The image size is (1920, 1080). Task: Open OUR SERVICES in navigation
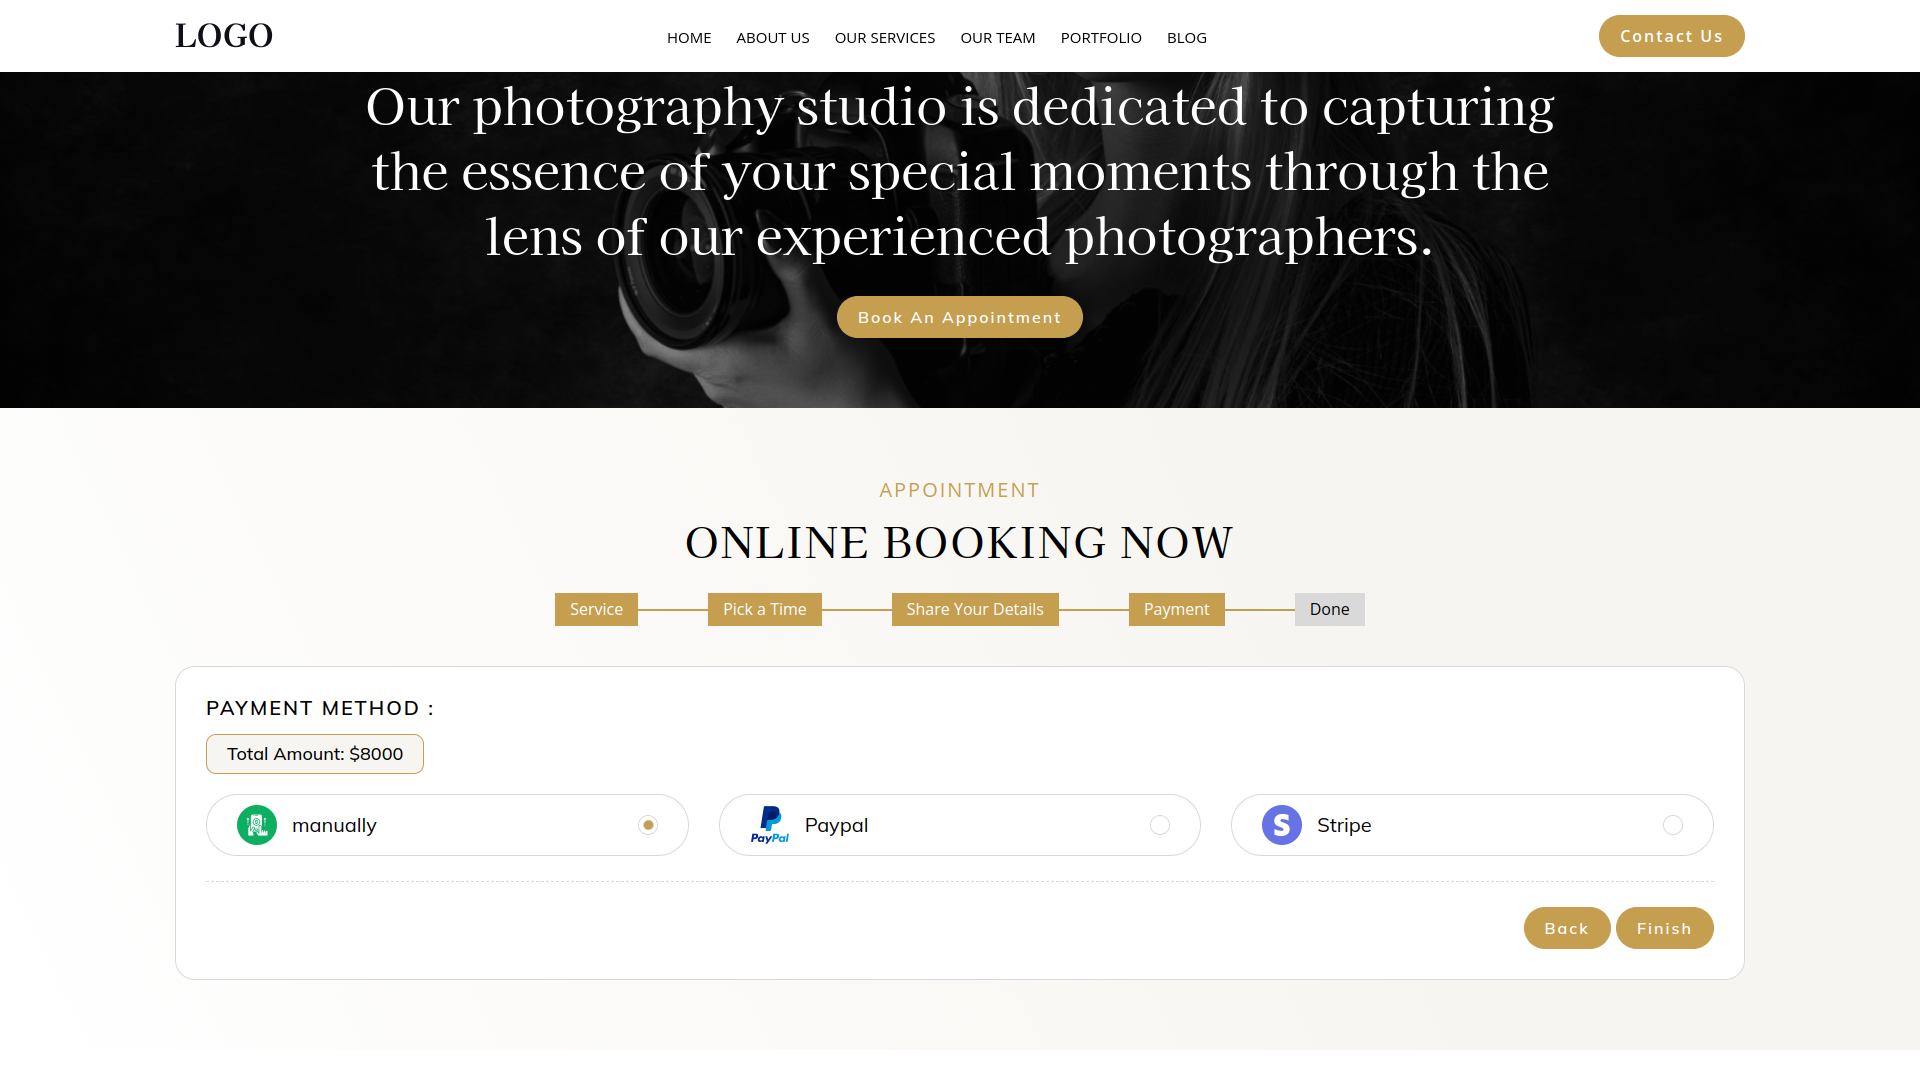click(x=885, y=38)
